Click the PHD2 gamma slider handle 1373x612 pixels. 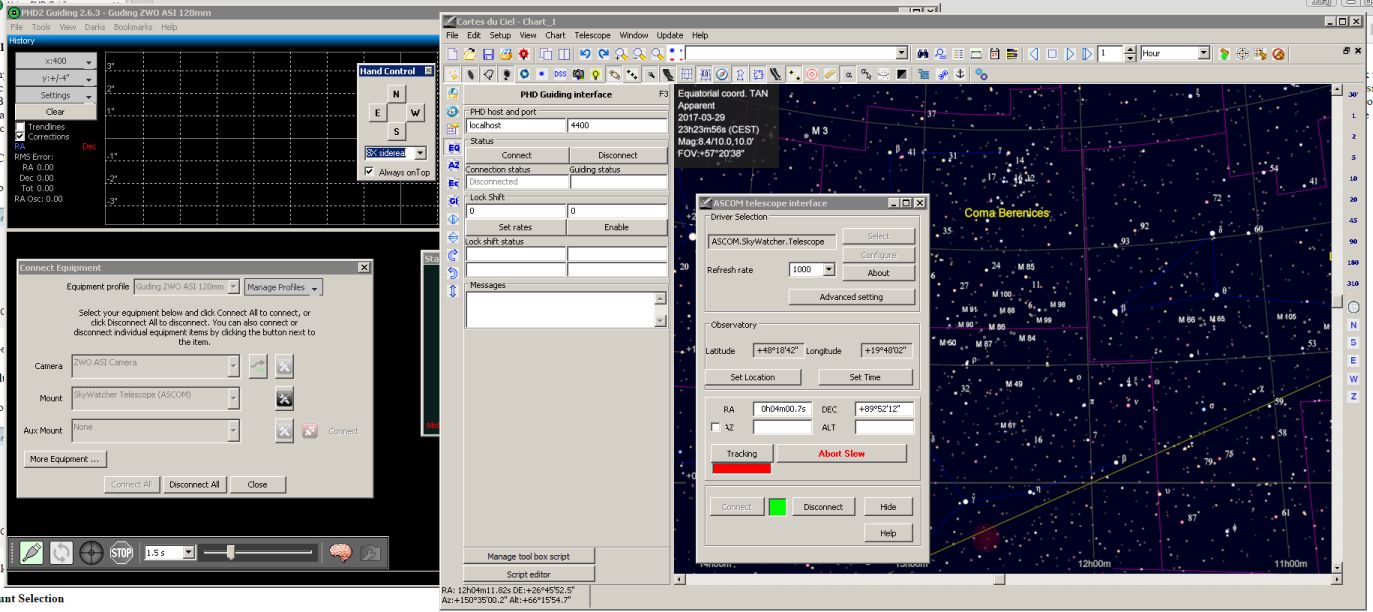click(231, 552)
